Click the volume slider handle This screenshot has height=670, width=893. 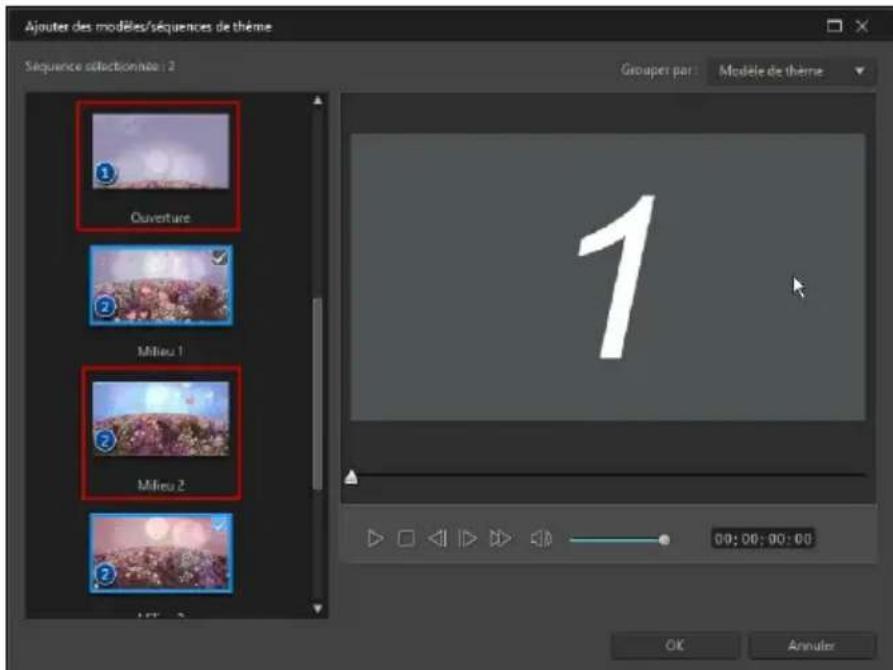point(664,539)
